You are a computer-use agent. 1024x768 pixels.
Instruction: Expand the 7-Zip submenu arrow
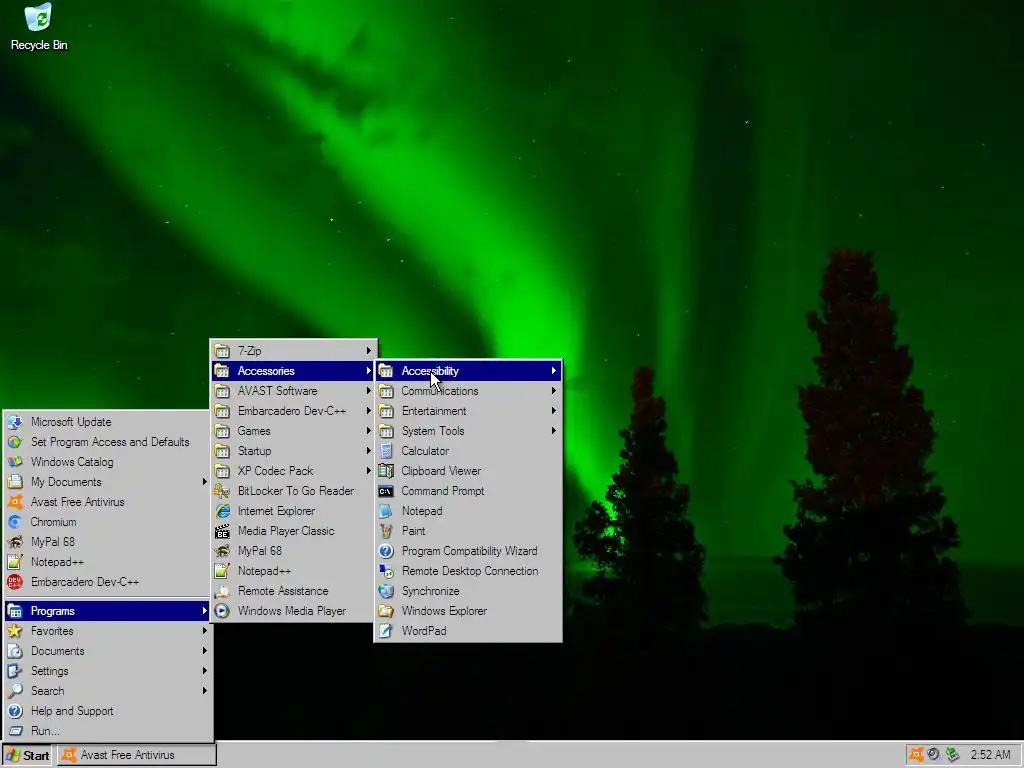368,351
